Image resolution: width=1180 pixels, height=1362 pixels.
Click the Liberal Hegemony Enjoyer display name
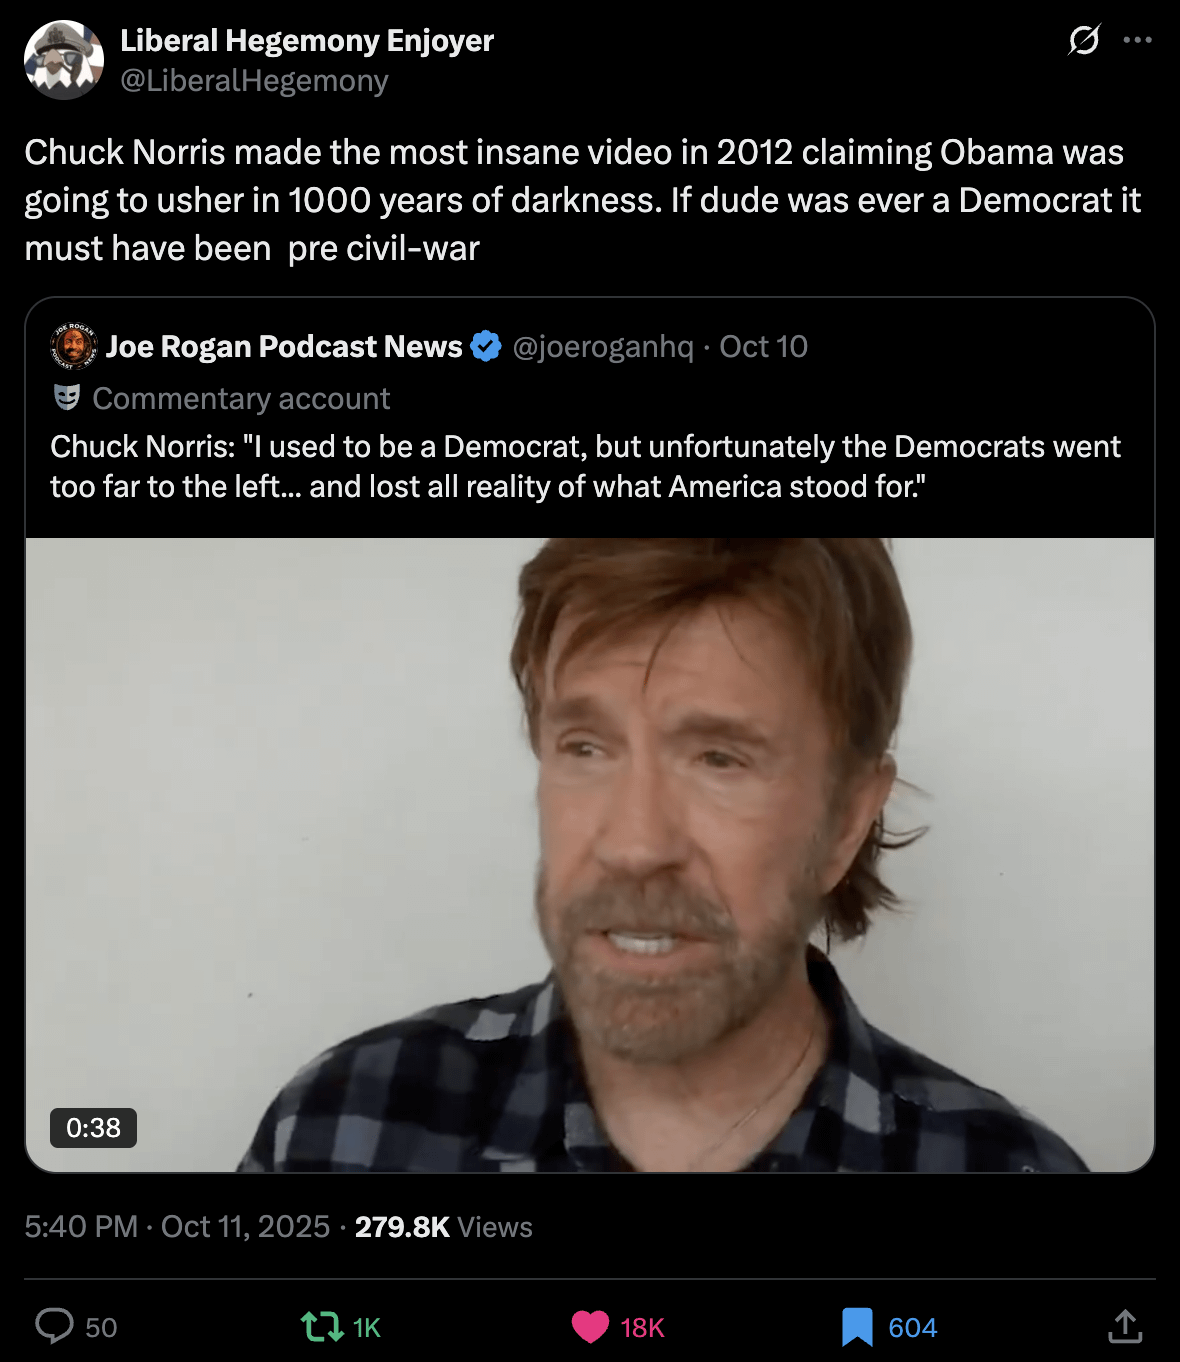point(307,40)
